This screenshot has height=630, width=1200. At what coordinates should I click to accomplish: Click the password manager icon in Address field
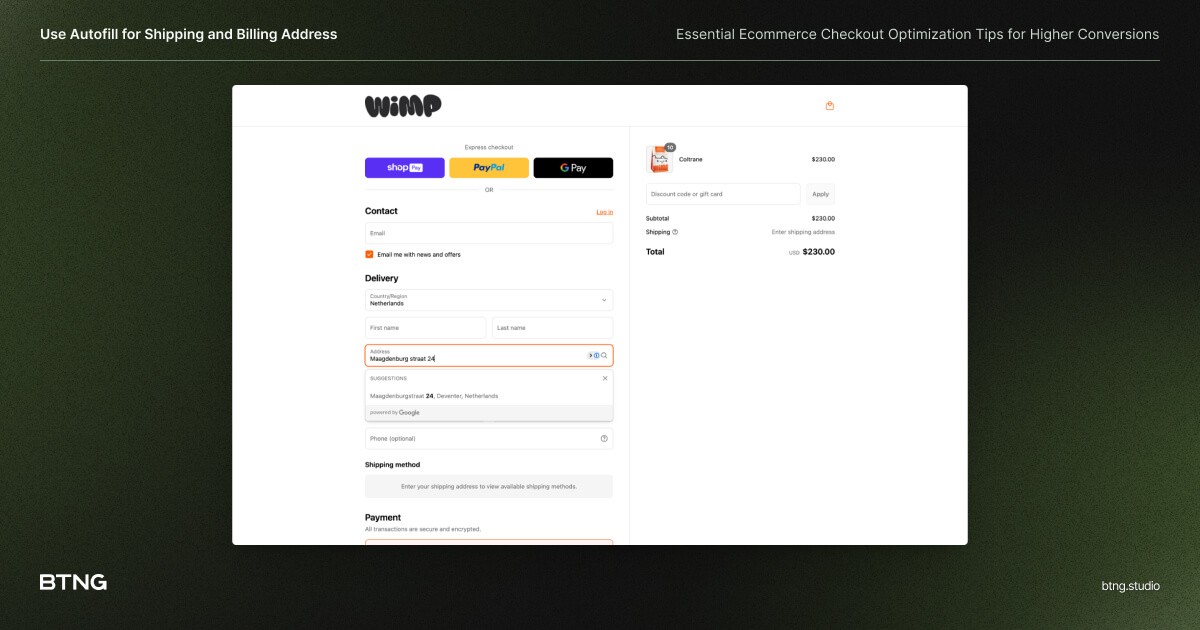(x=595, y=355)
